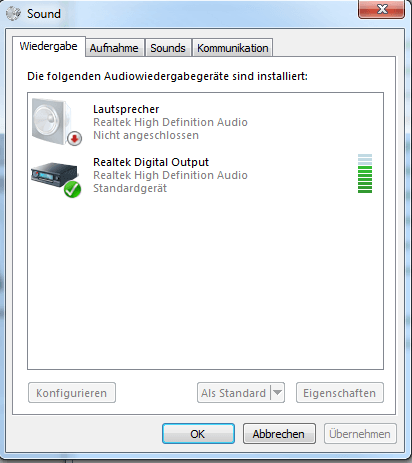Switch to the Aufnahme tab

point(114,48)
